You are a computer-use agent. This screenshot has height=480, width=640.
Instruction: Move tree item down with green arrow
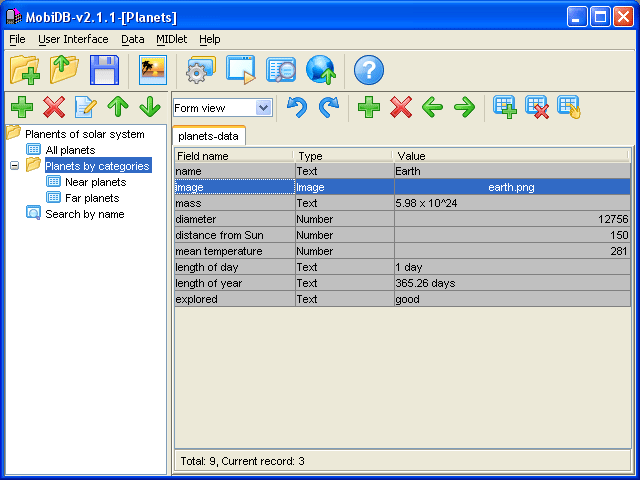coord(150,107)
